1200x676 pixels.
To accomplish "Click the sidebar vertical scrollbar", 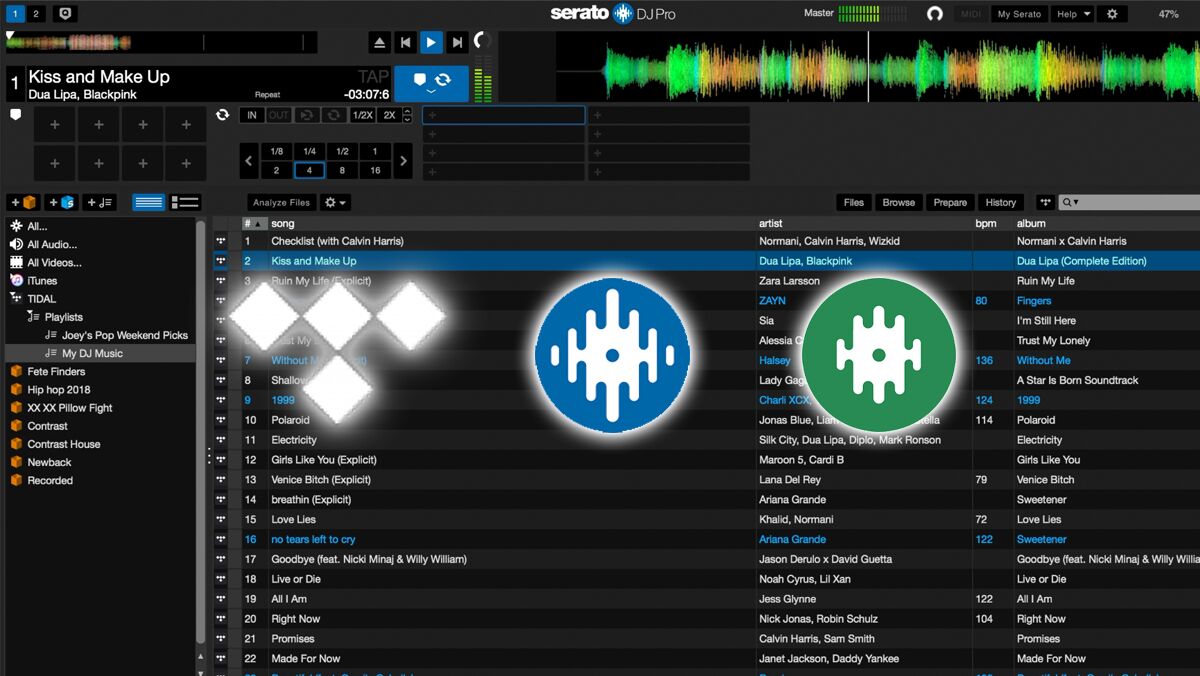I will point(201,430).
